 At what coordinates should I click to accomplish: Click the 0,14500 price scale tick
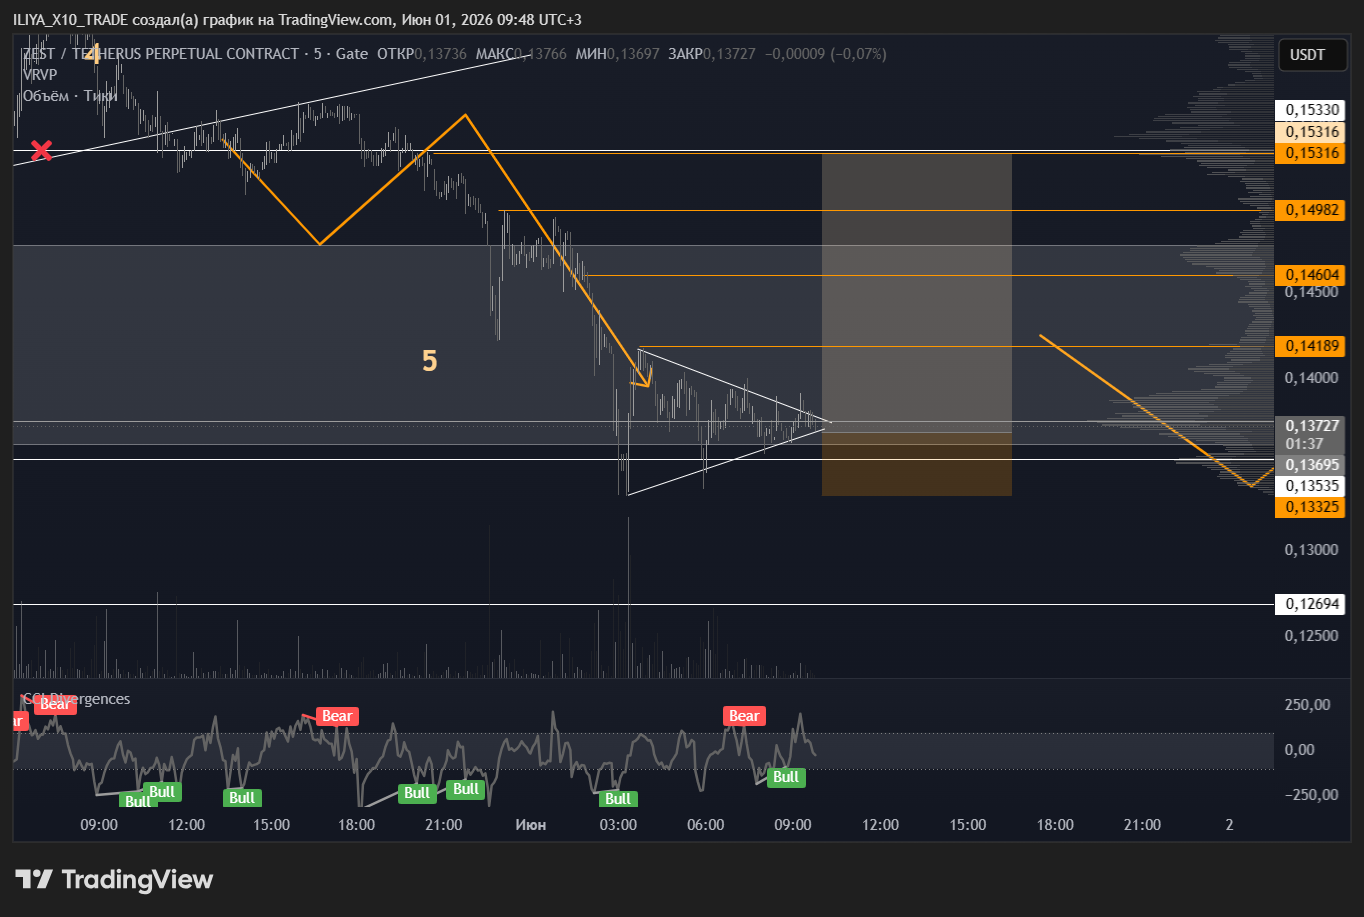1309,292
